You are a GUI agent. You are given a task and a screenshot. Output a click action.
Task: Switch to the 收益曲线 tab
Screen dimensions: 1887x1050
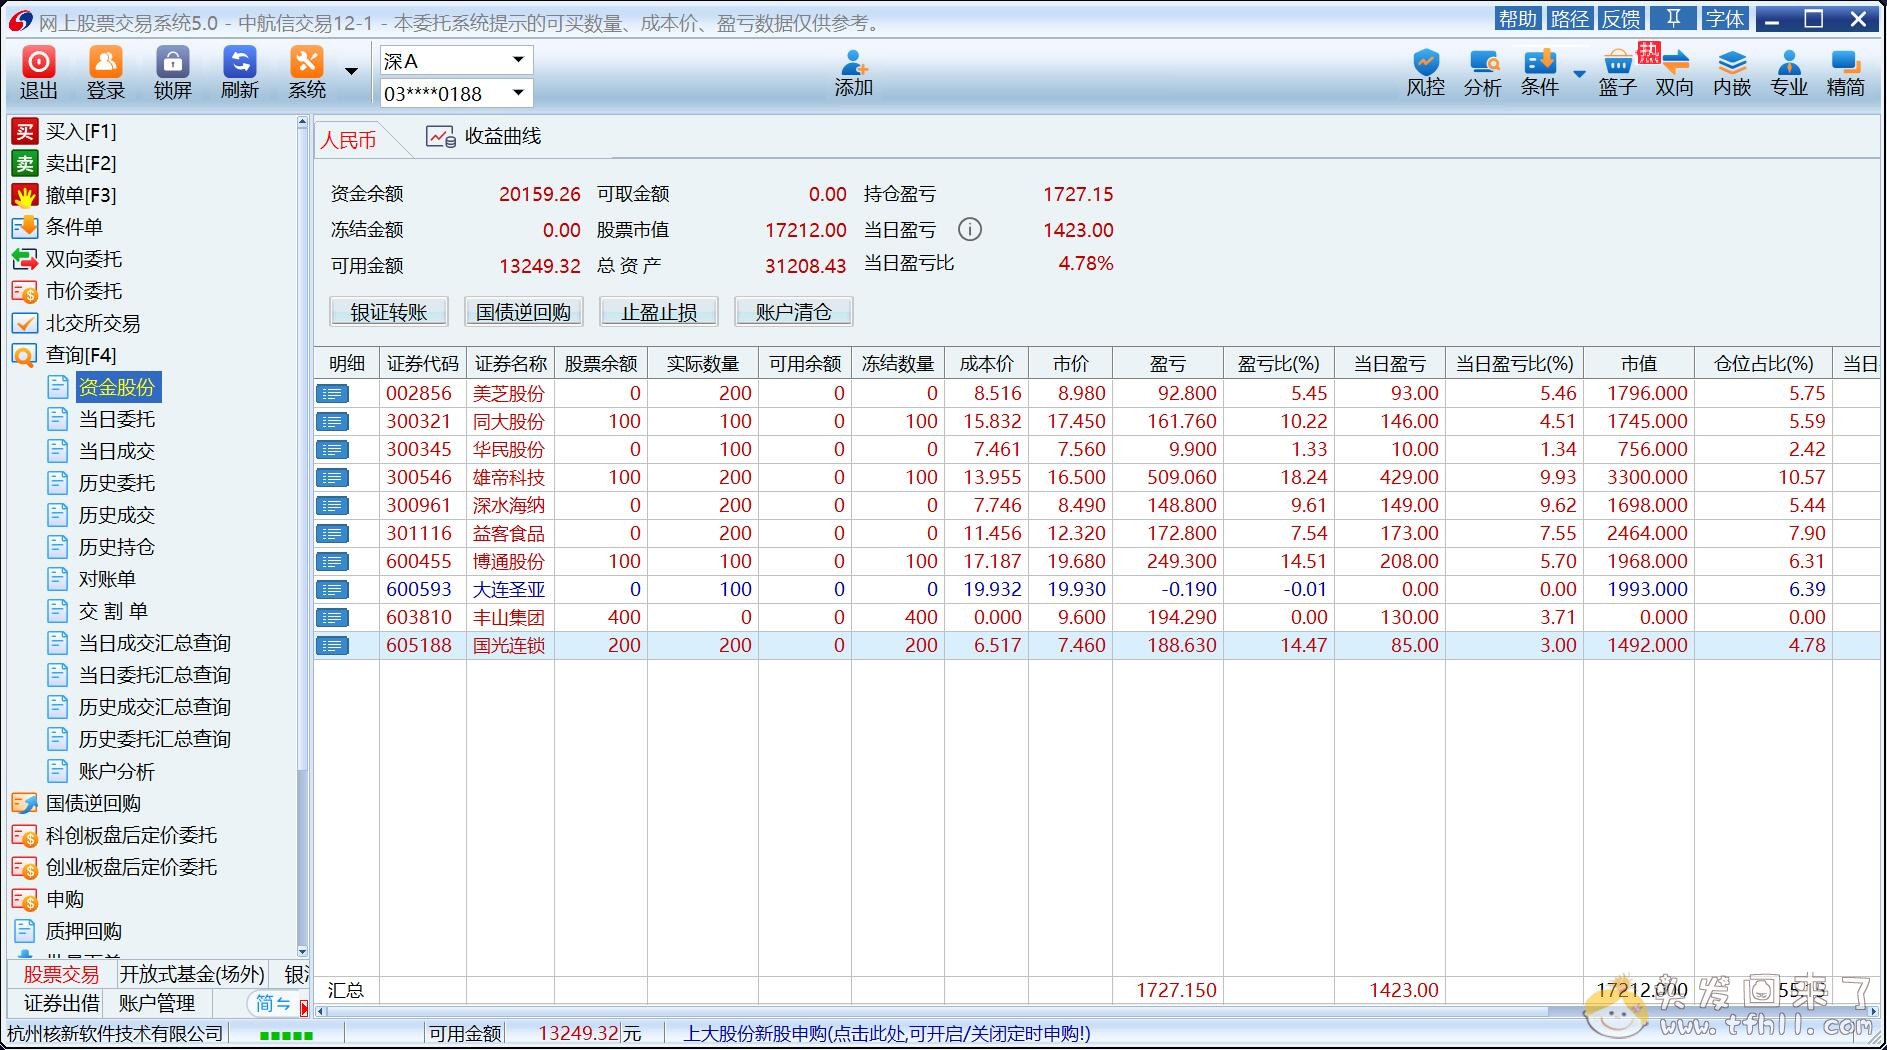(484, 136)
